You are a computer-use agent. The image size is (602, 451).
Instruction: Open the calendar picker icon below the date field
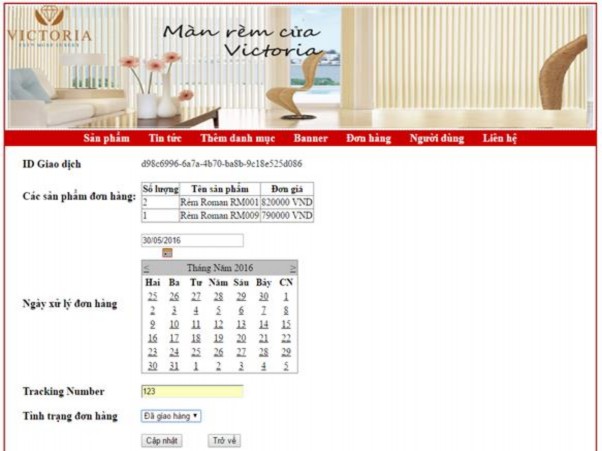pyautogui.click(x=167, y=253)
